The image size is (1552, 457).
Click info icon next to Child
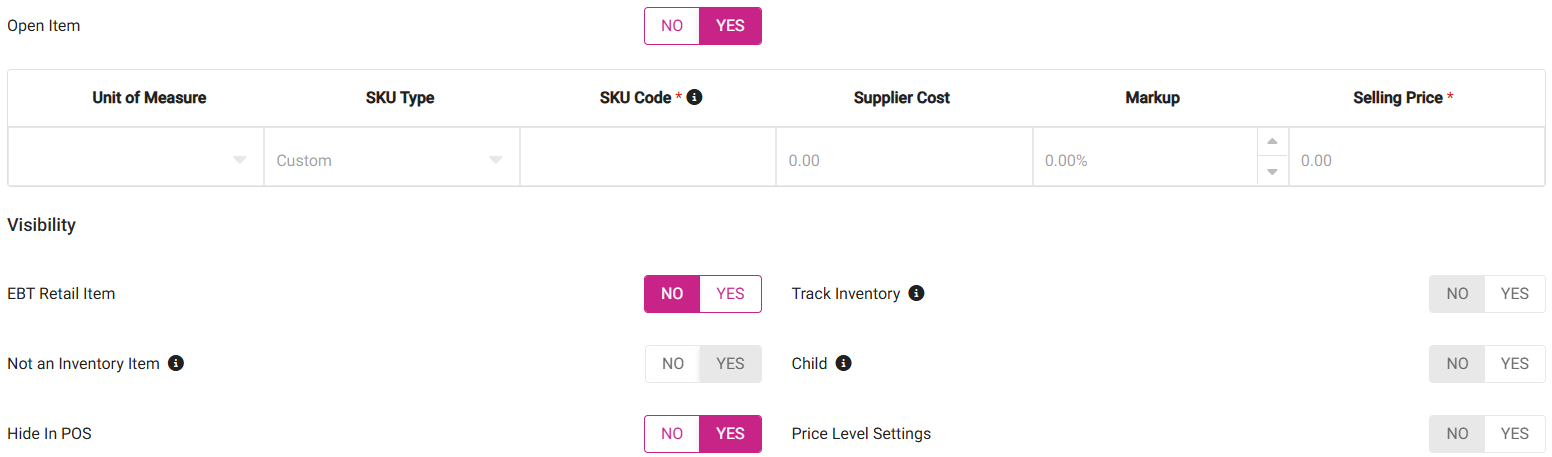point(843,363)
